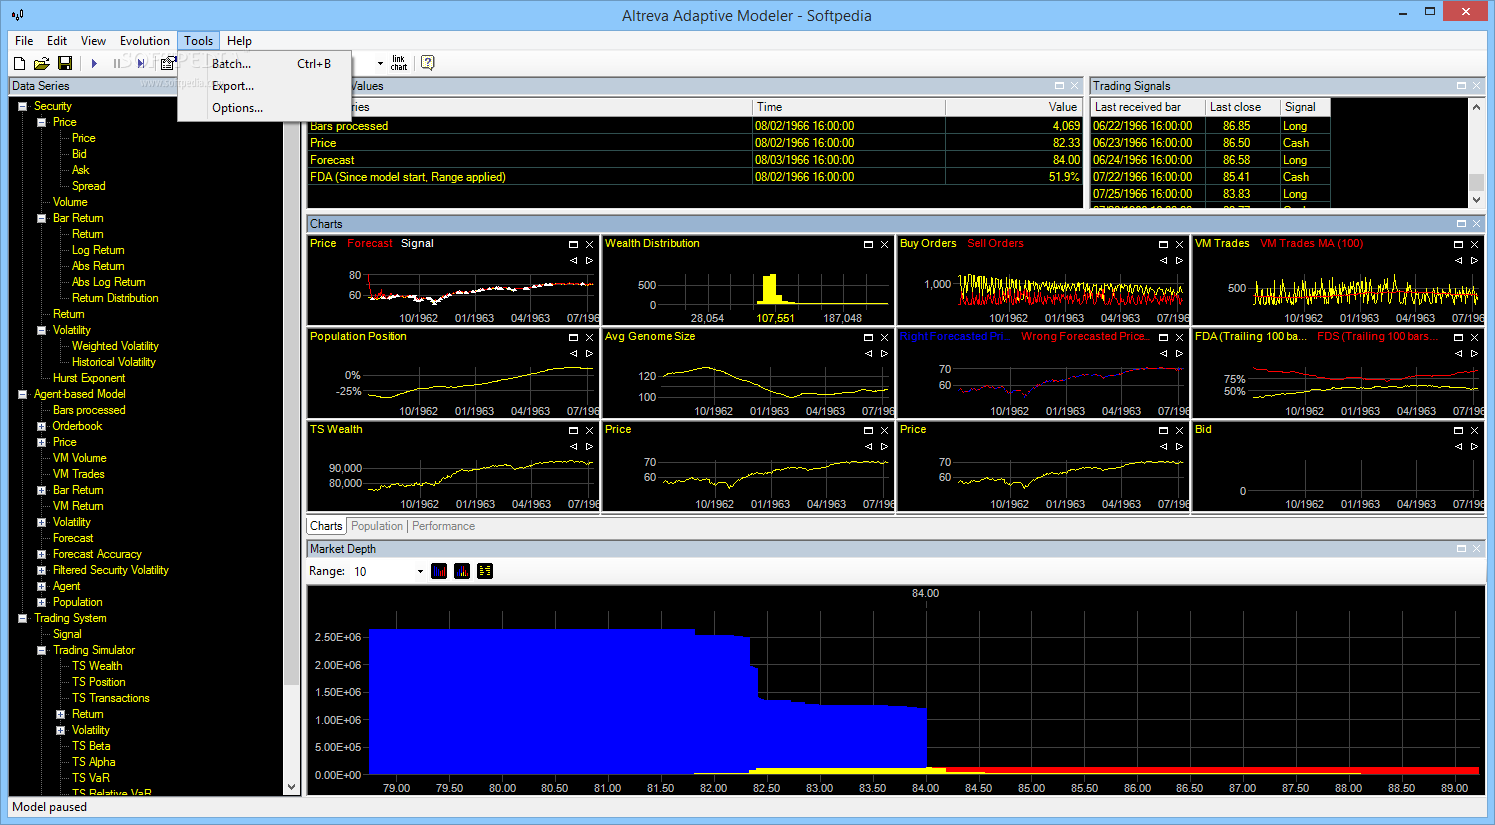1495x825 pixels.
Task: Select the yellow order list depth view icon
Action: tap(485, 571)
